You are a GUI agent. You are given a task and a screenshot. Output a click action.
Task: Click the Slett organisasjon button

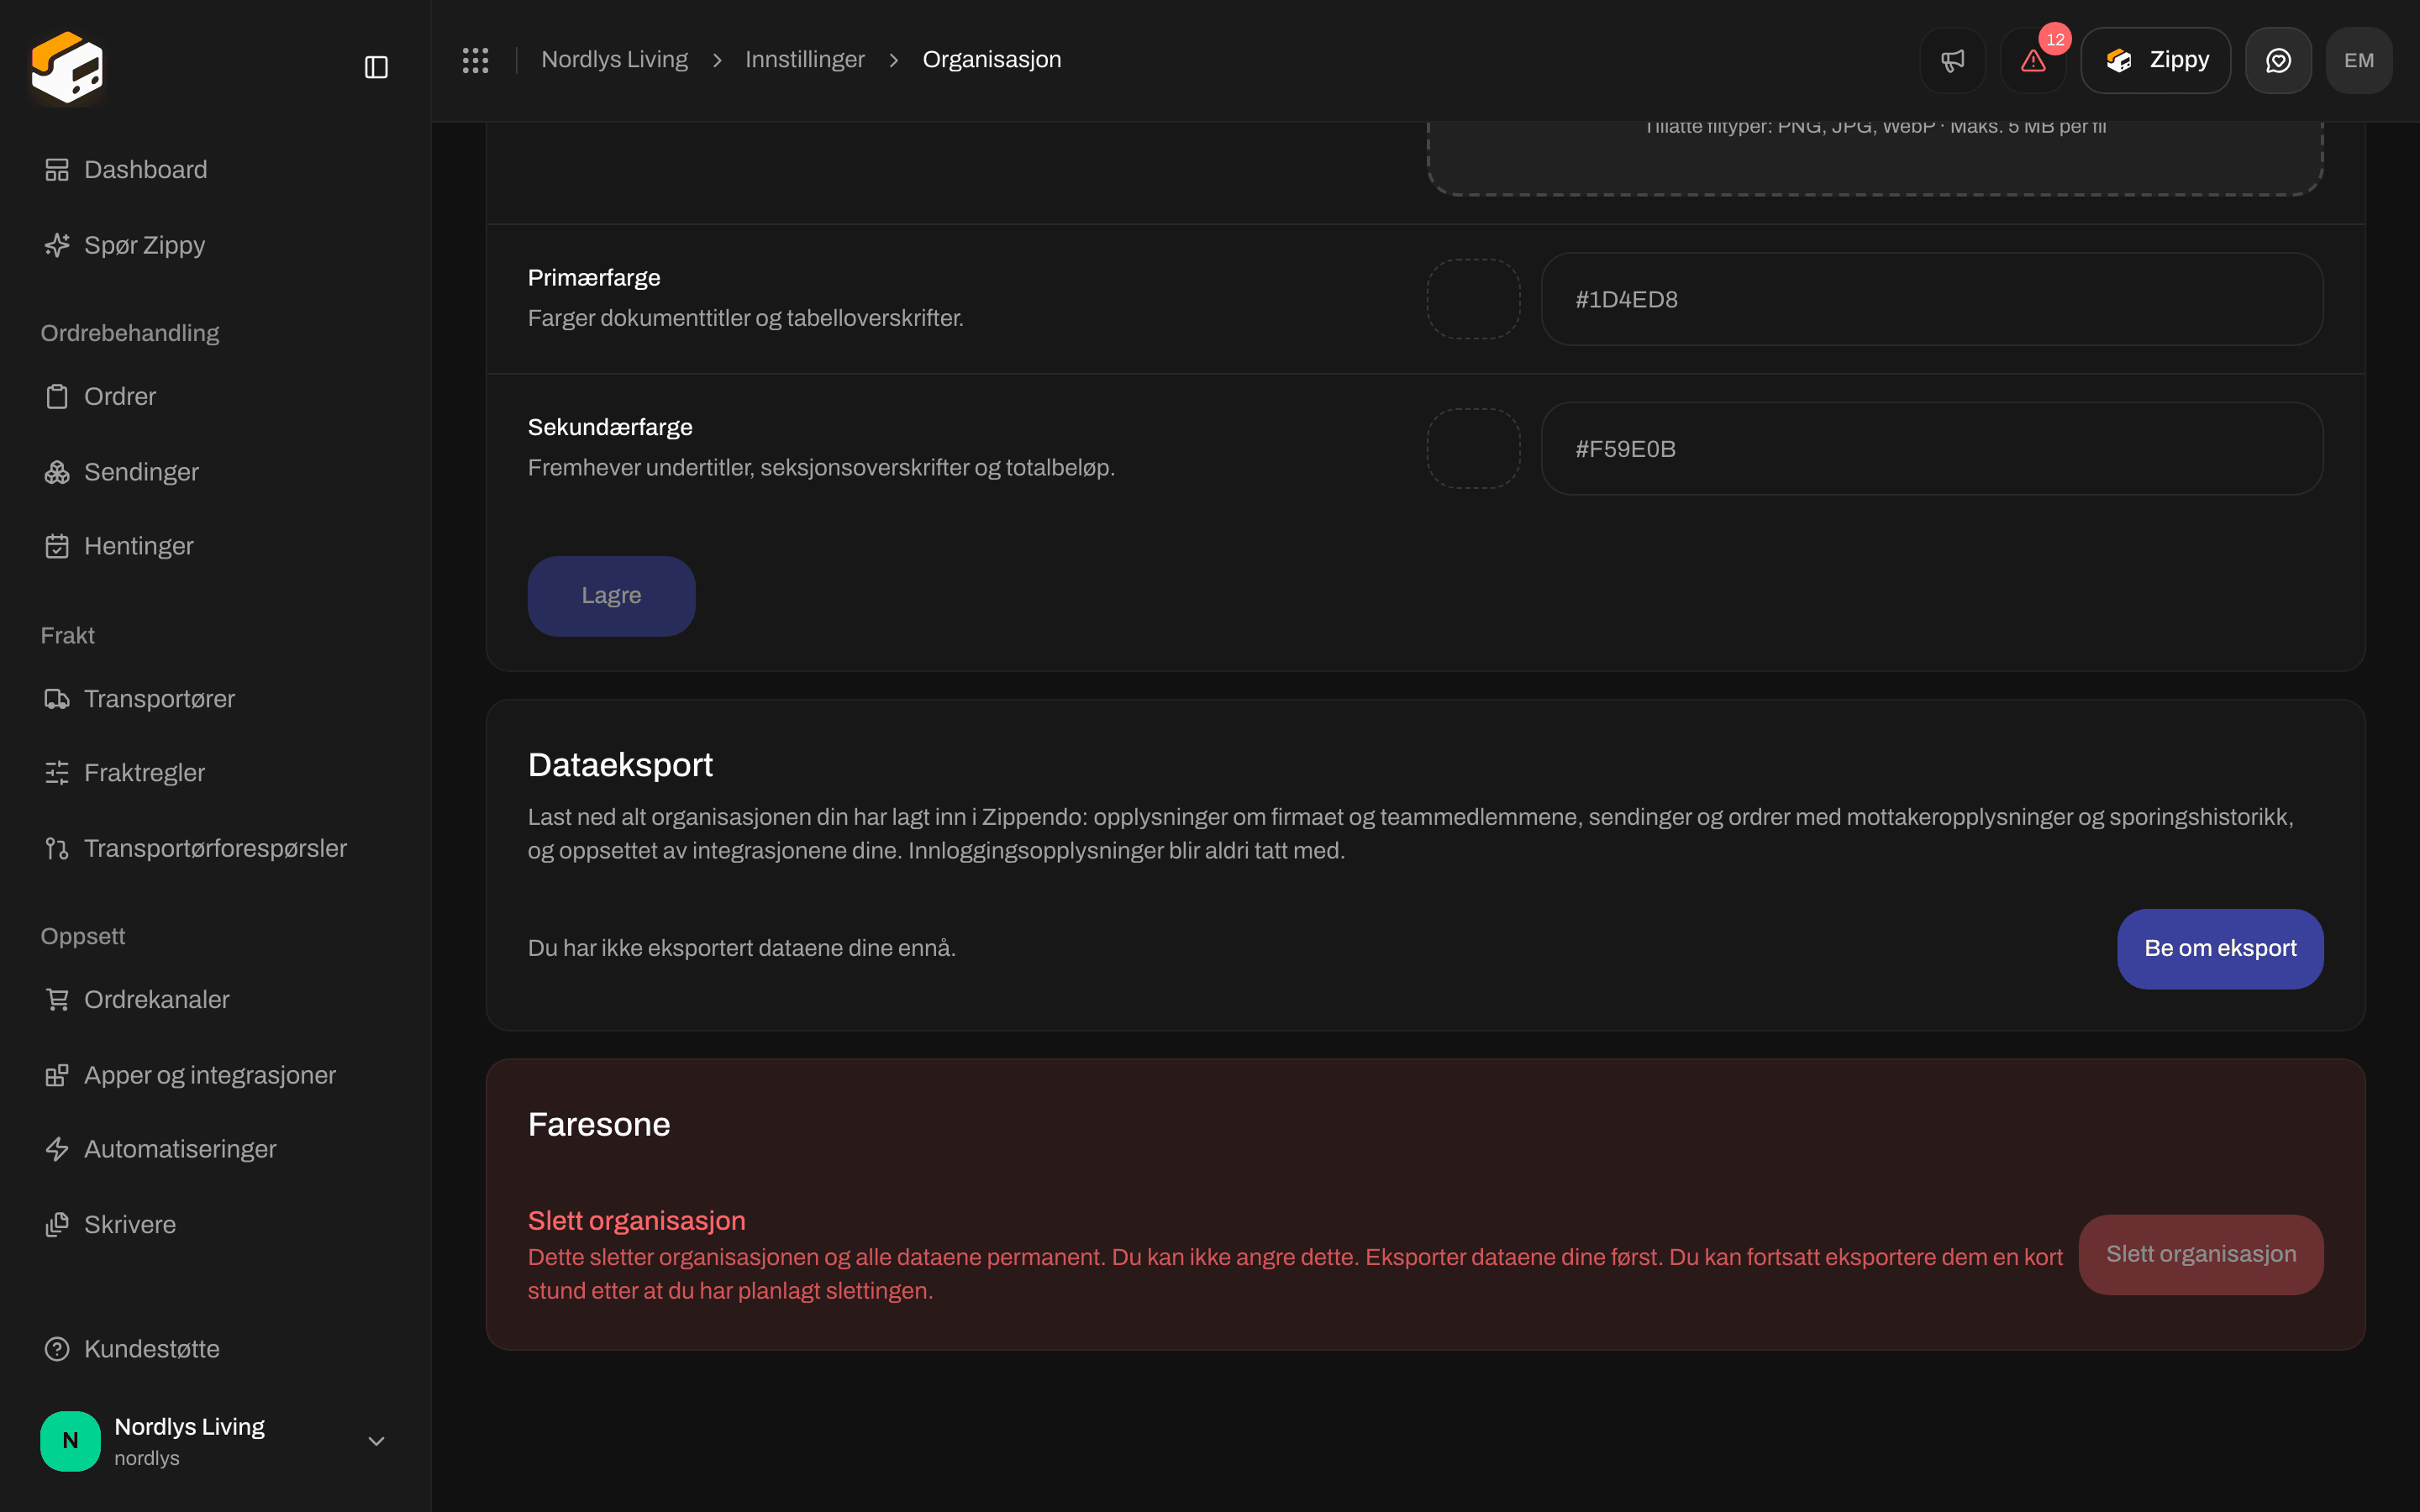click(x=2201, y=1254)
